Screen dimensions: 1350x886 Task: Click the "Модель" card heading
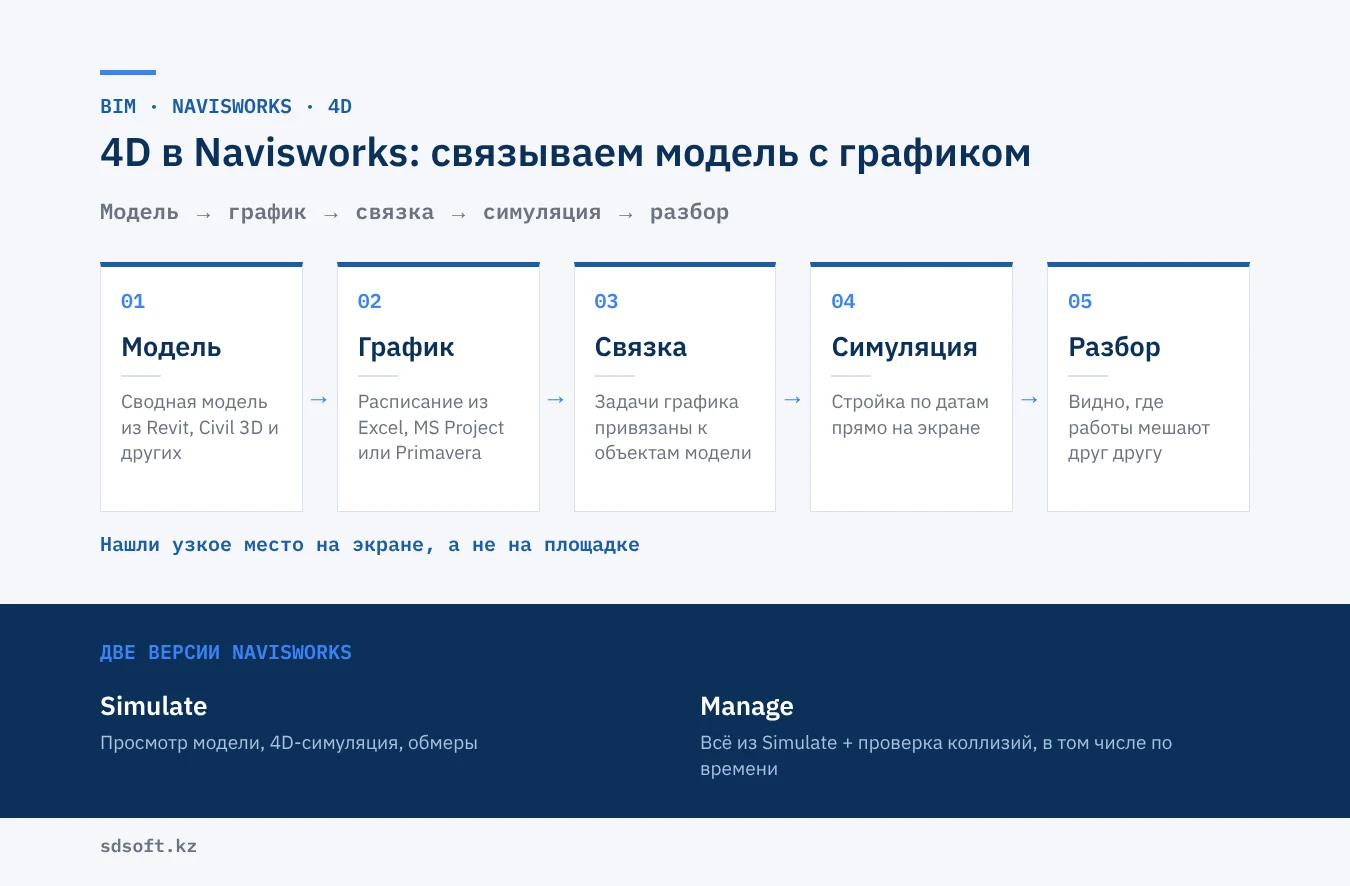pos(171,347)
